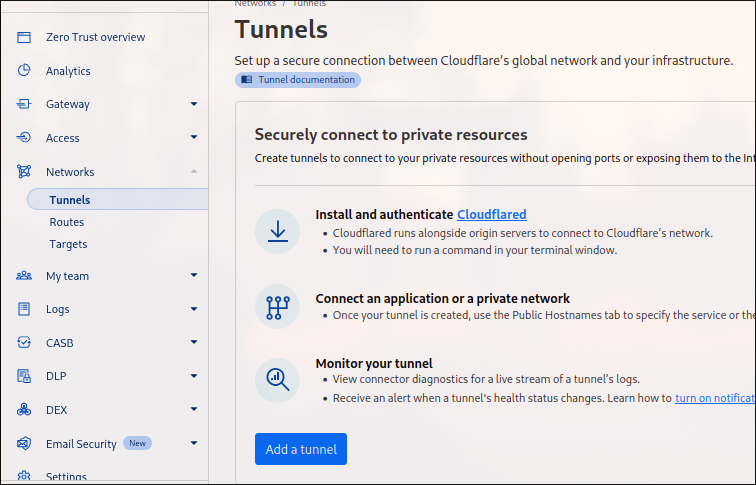The height and width of the screenshot is (485, 756).
Task: Open the Routes submenu item
Action: coord(67,222)
